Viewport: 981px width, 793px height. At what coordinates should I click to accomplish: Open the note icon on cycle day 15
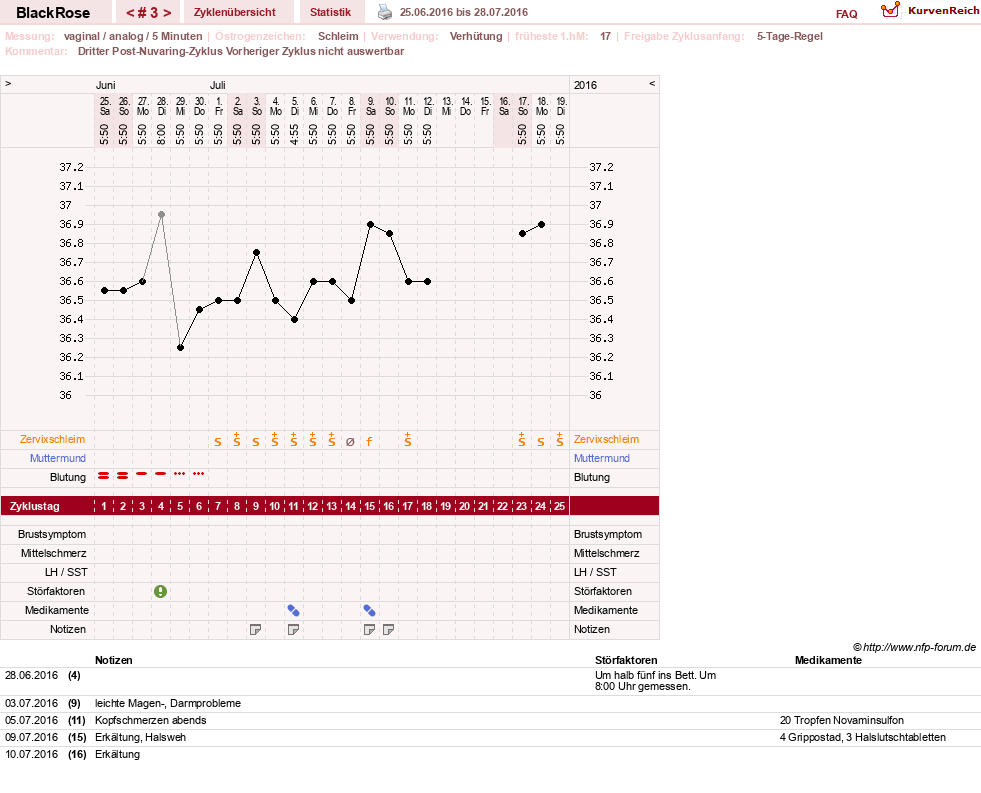370,629
